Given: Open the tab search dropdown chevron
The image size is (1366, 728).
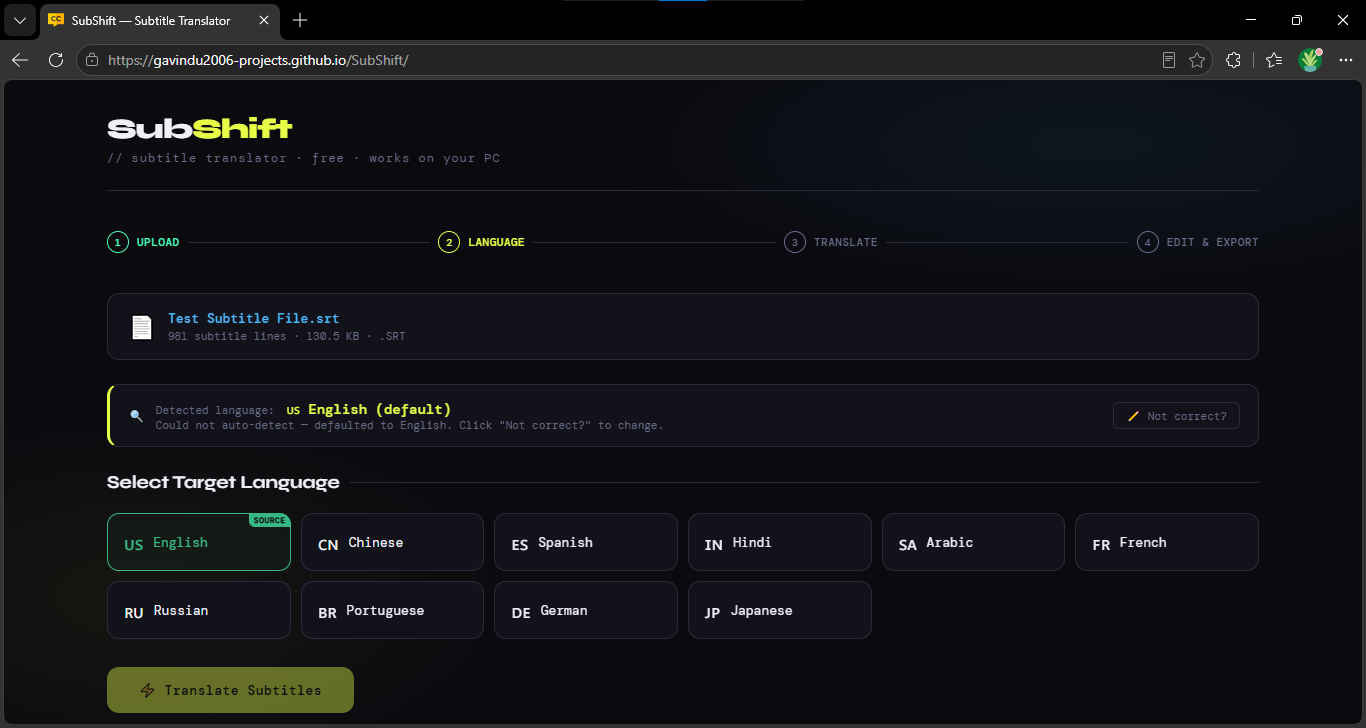Looking at the screenshot, I should click(x=19, y=20).
